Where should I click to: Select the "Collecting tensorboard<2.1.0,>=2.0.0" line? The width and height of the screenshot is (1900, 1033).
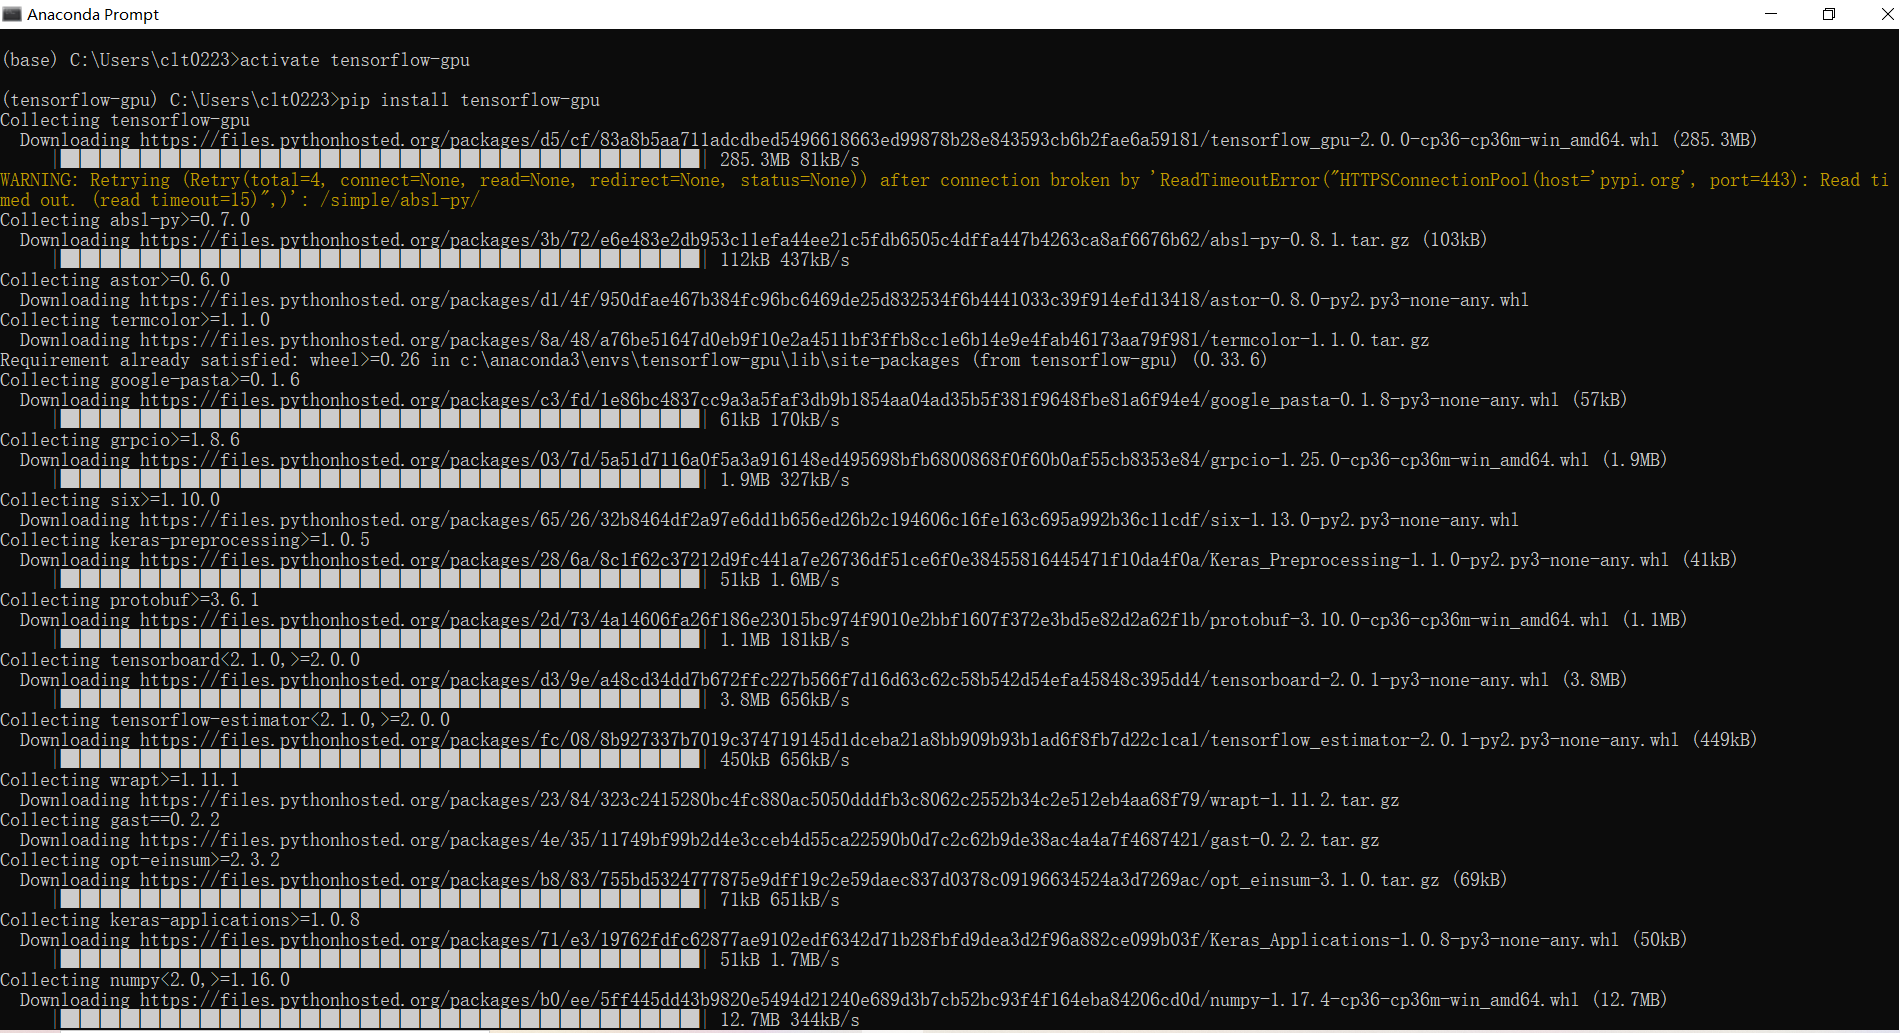[180, 660]
